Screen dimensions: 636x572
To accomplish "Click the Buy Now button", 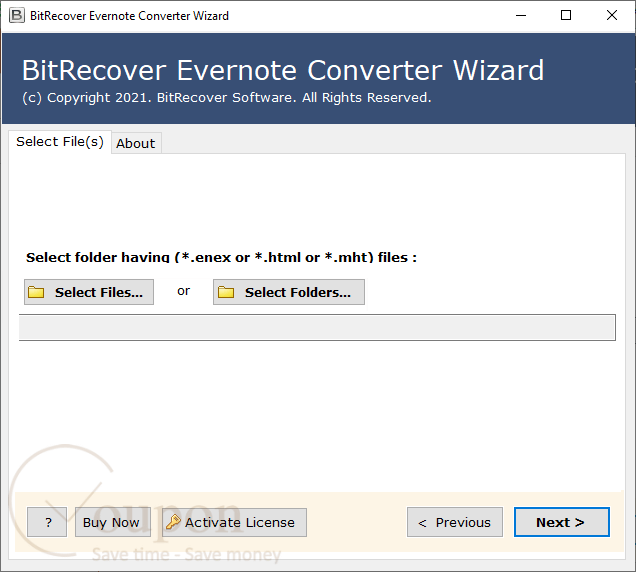I will click(x=113, y=522).
